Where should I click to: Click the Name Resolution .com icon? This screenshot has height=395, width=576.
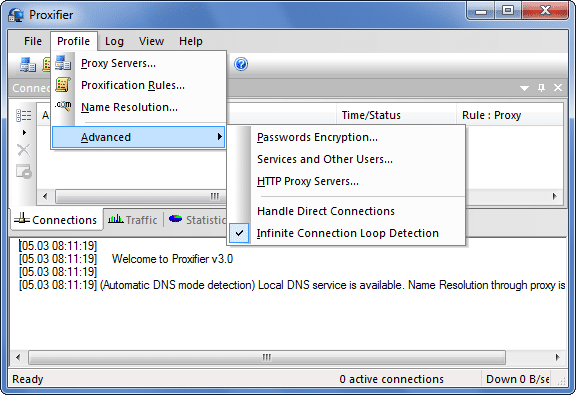tap(63, 106)
